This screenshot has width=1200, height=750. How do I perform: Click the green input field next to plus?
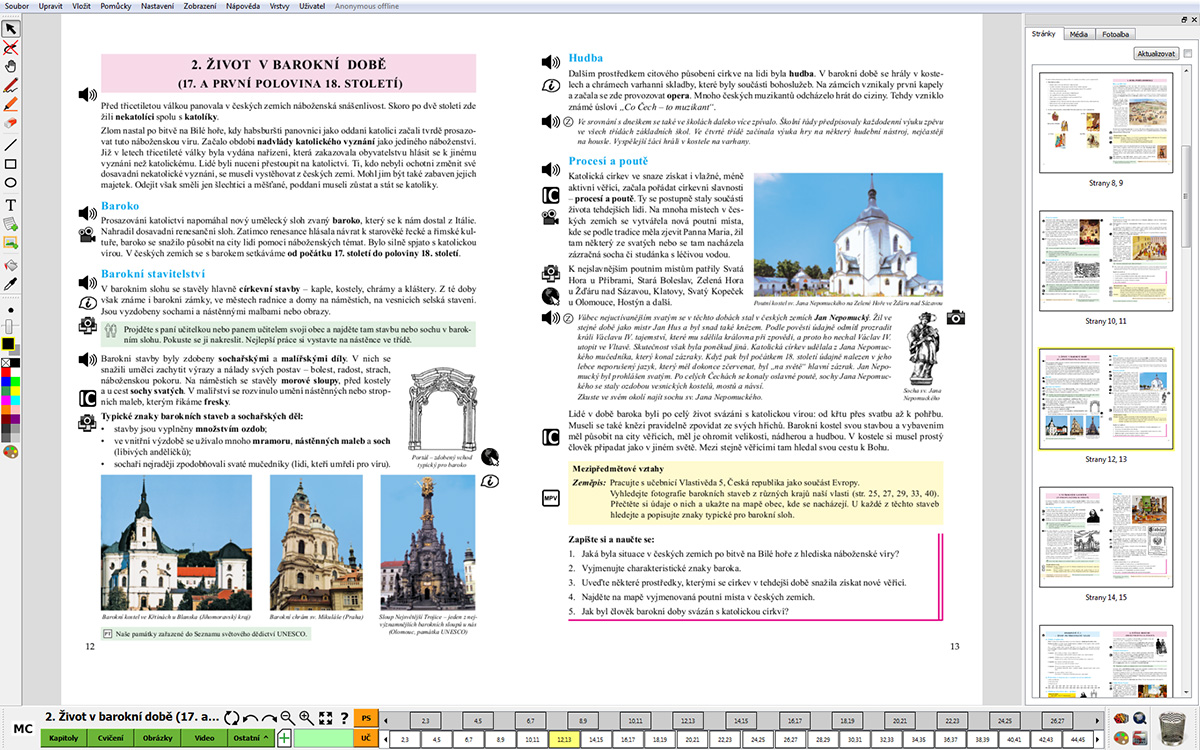[323, 738]
